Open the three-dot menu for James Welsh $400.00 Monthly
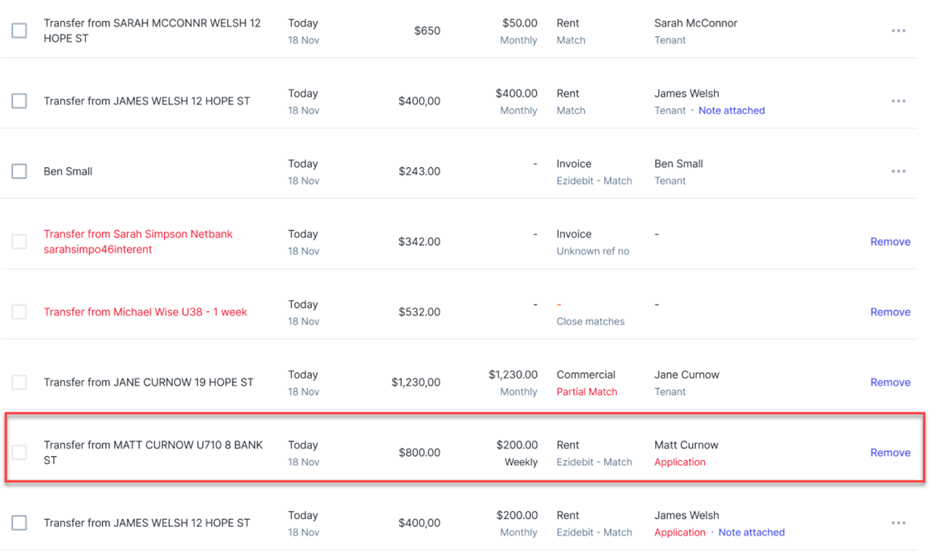 (898, 101)
